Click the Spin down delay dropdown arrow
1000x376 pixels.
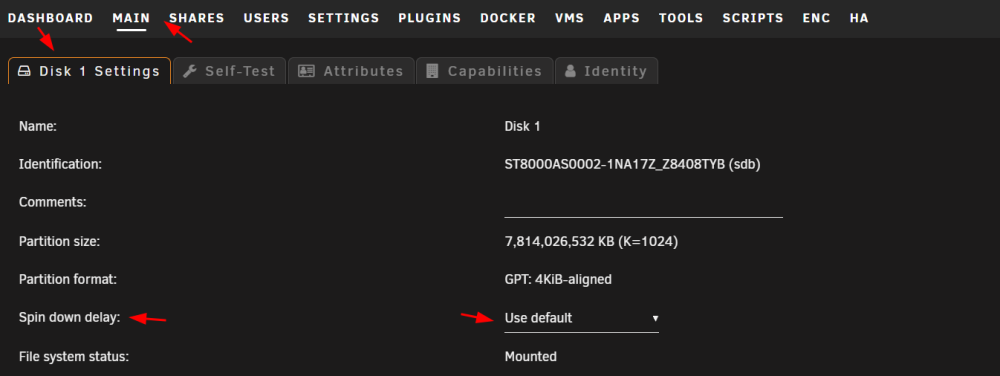coord(655,319)
